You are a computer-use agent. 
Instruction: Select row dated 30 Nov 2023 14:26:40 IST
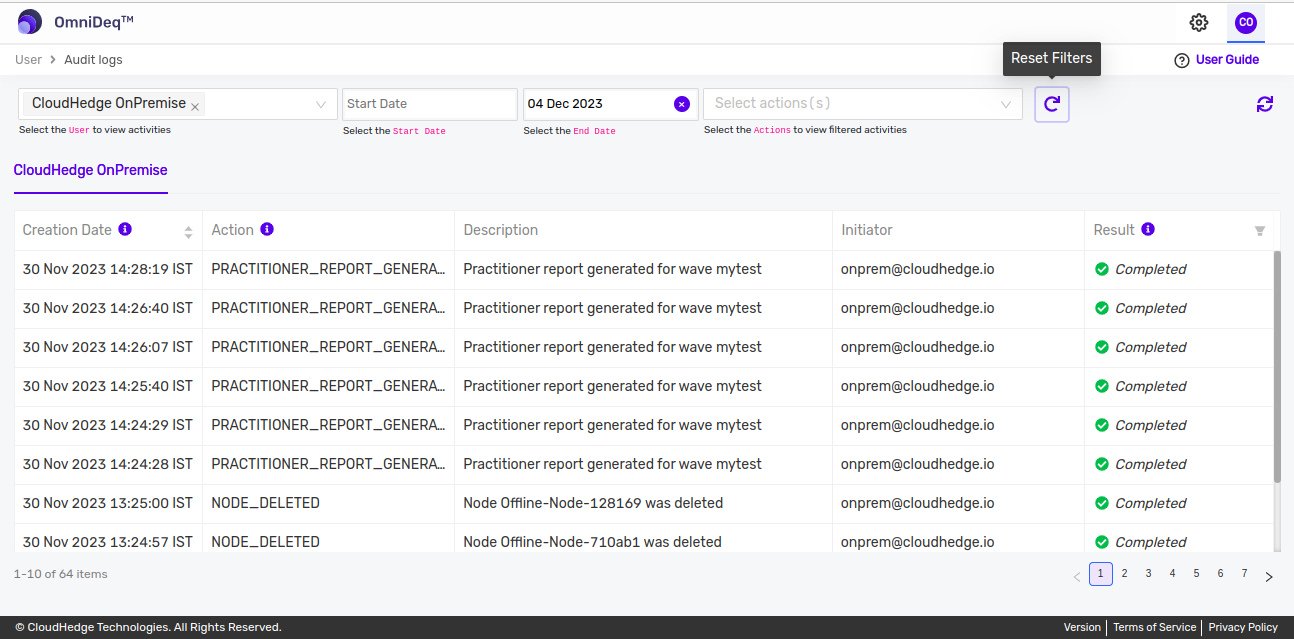pos(644,308)
